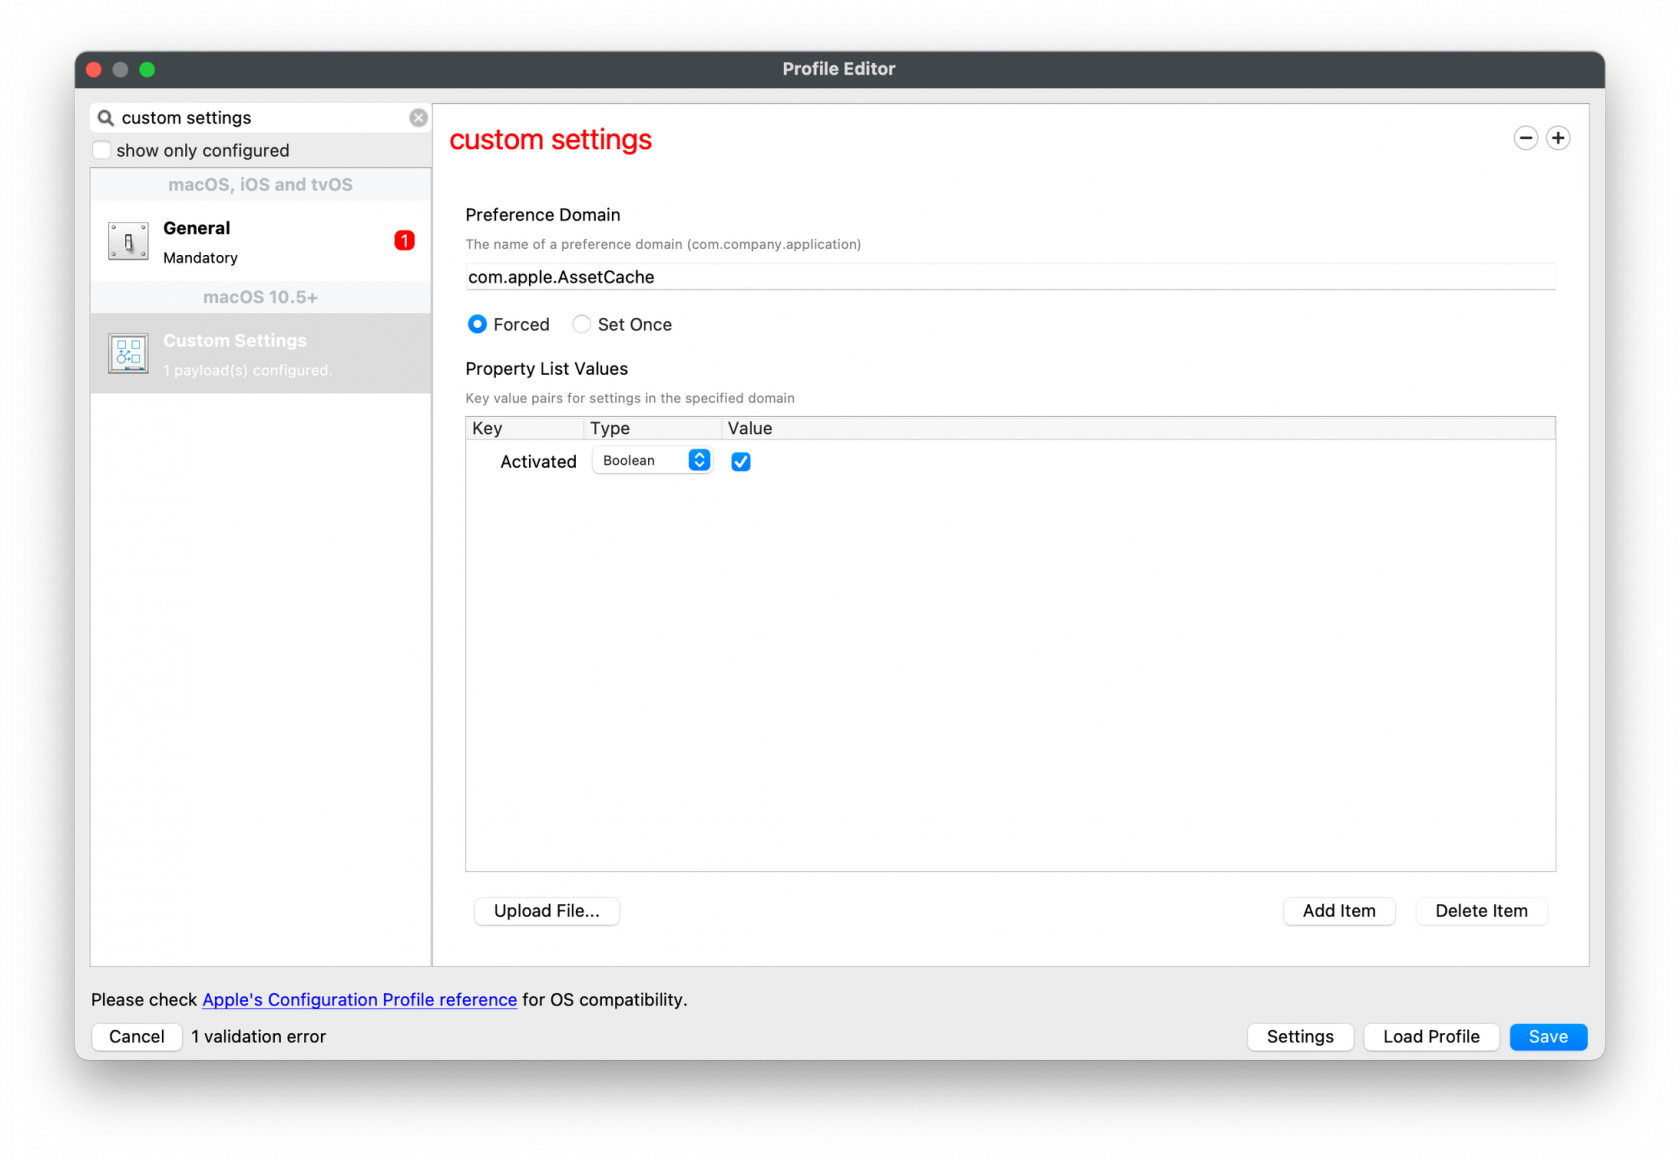The width and height of the screenshot is (1680, 1159).
Task: Click the macOS 10.5+ section header
Action: [x=261, y=297]
